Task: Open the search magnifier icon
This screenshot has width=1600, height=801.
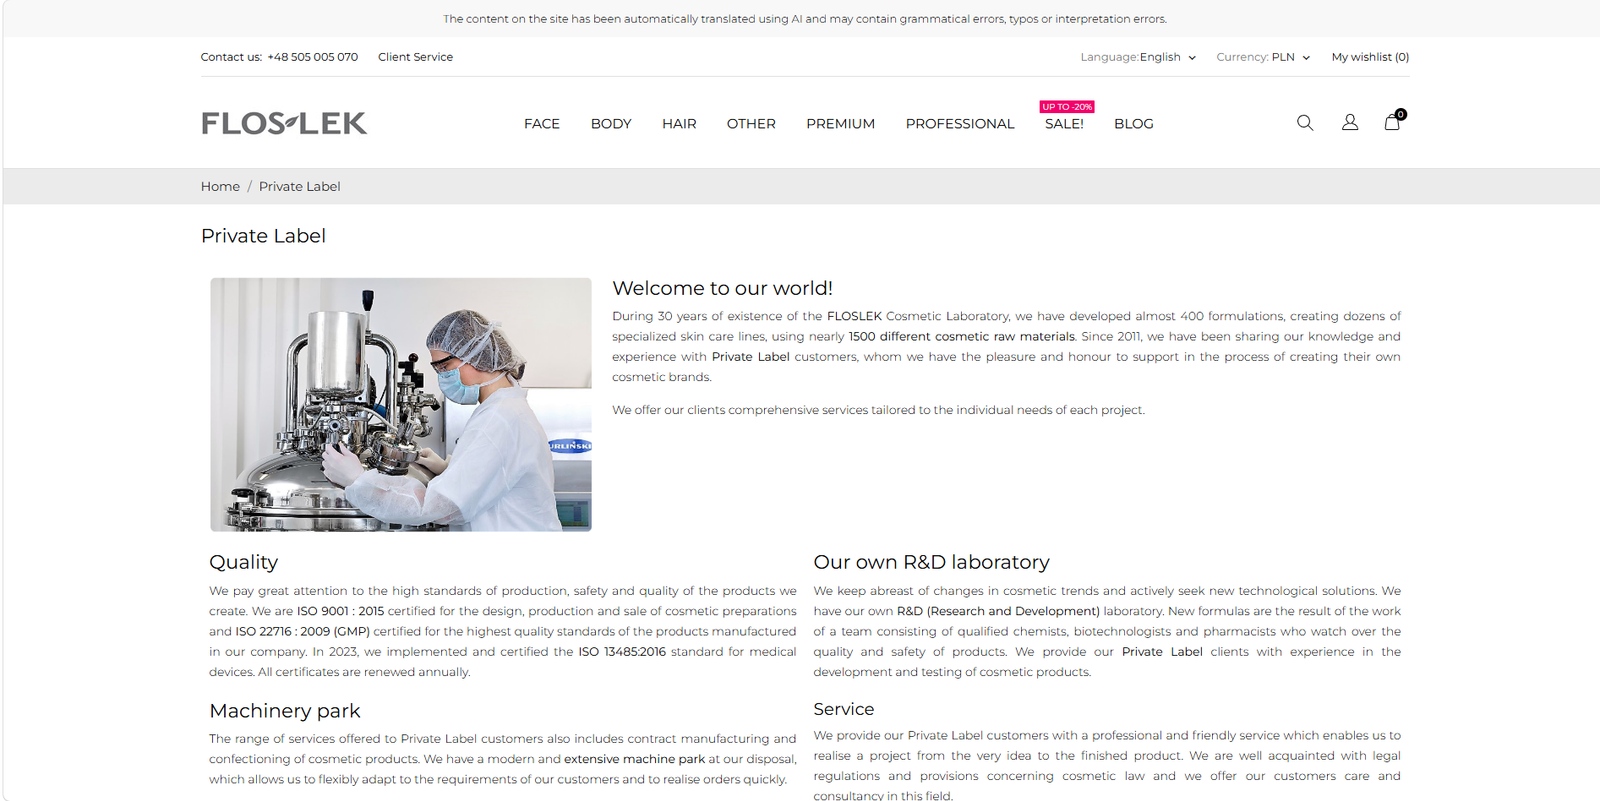Action: [x=1305, y=123]
